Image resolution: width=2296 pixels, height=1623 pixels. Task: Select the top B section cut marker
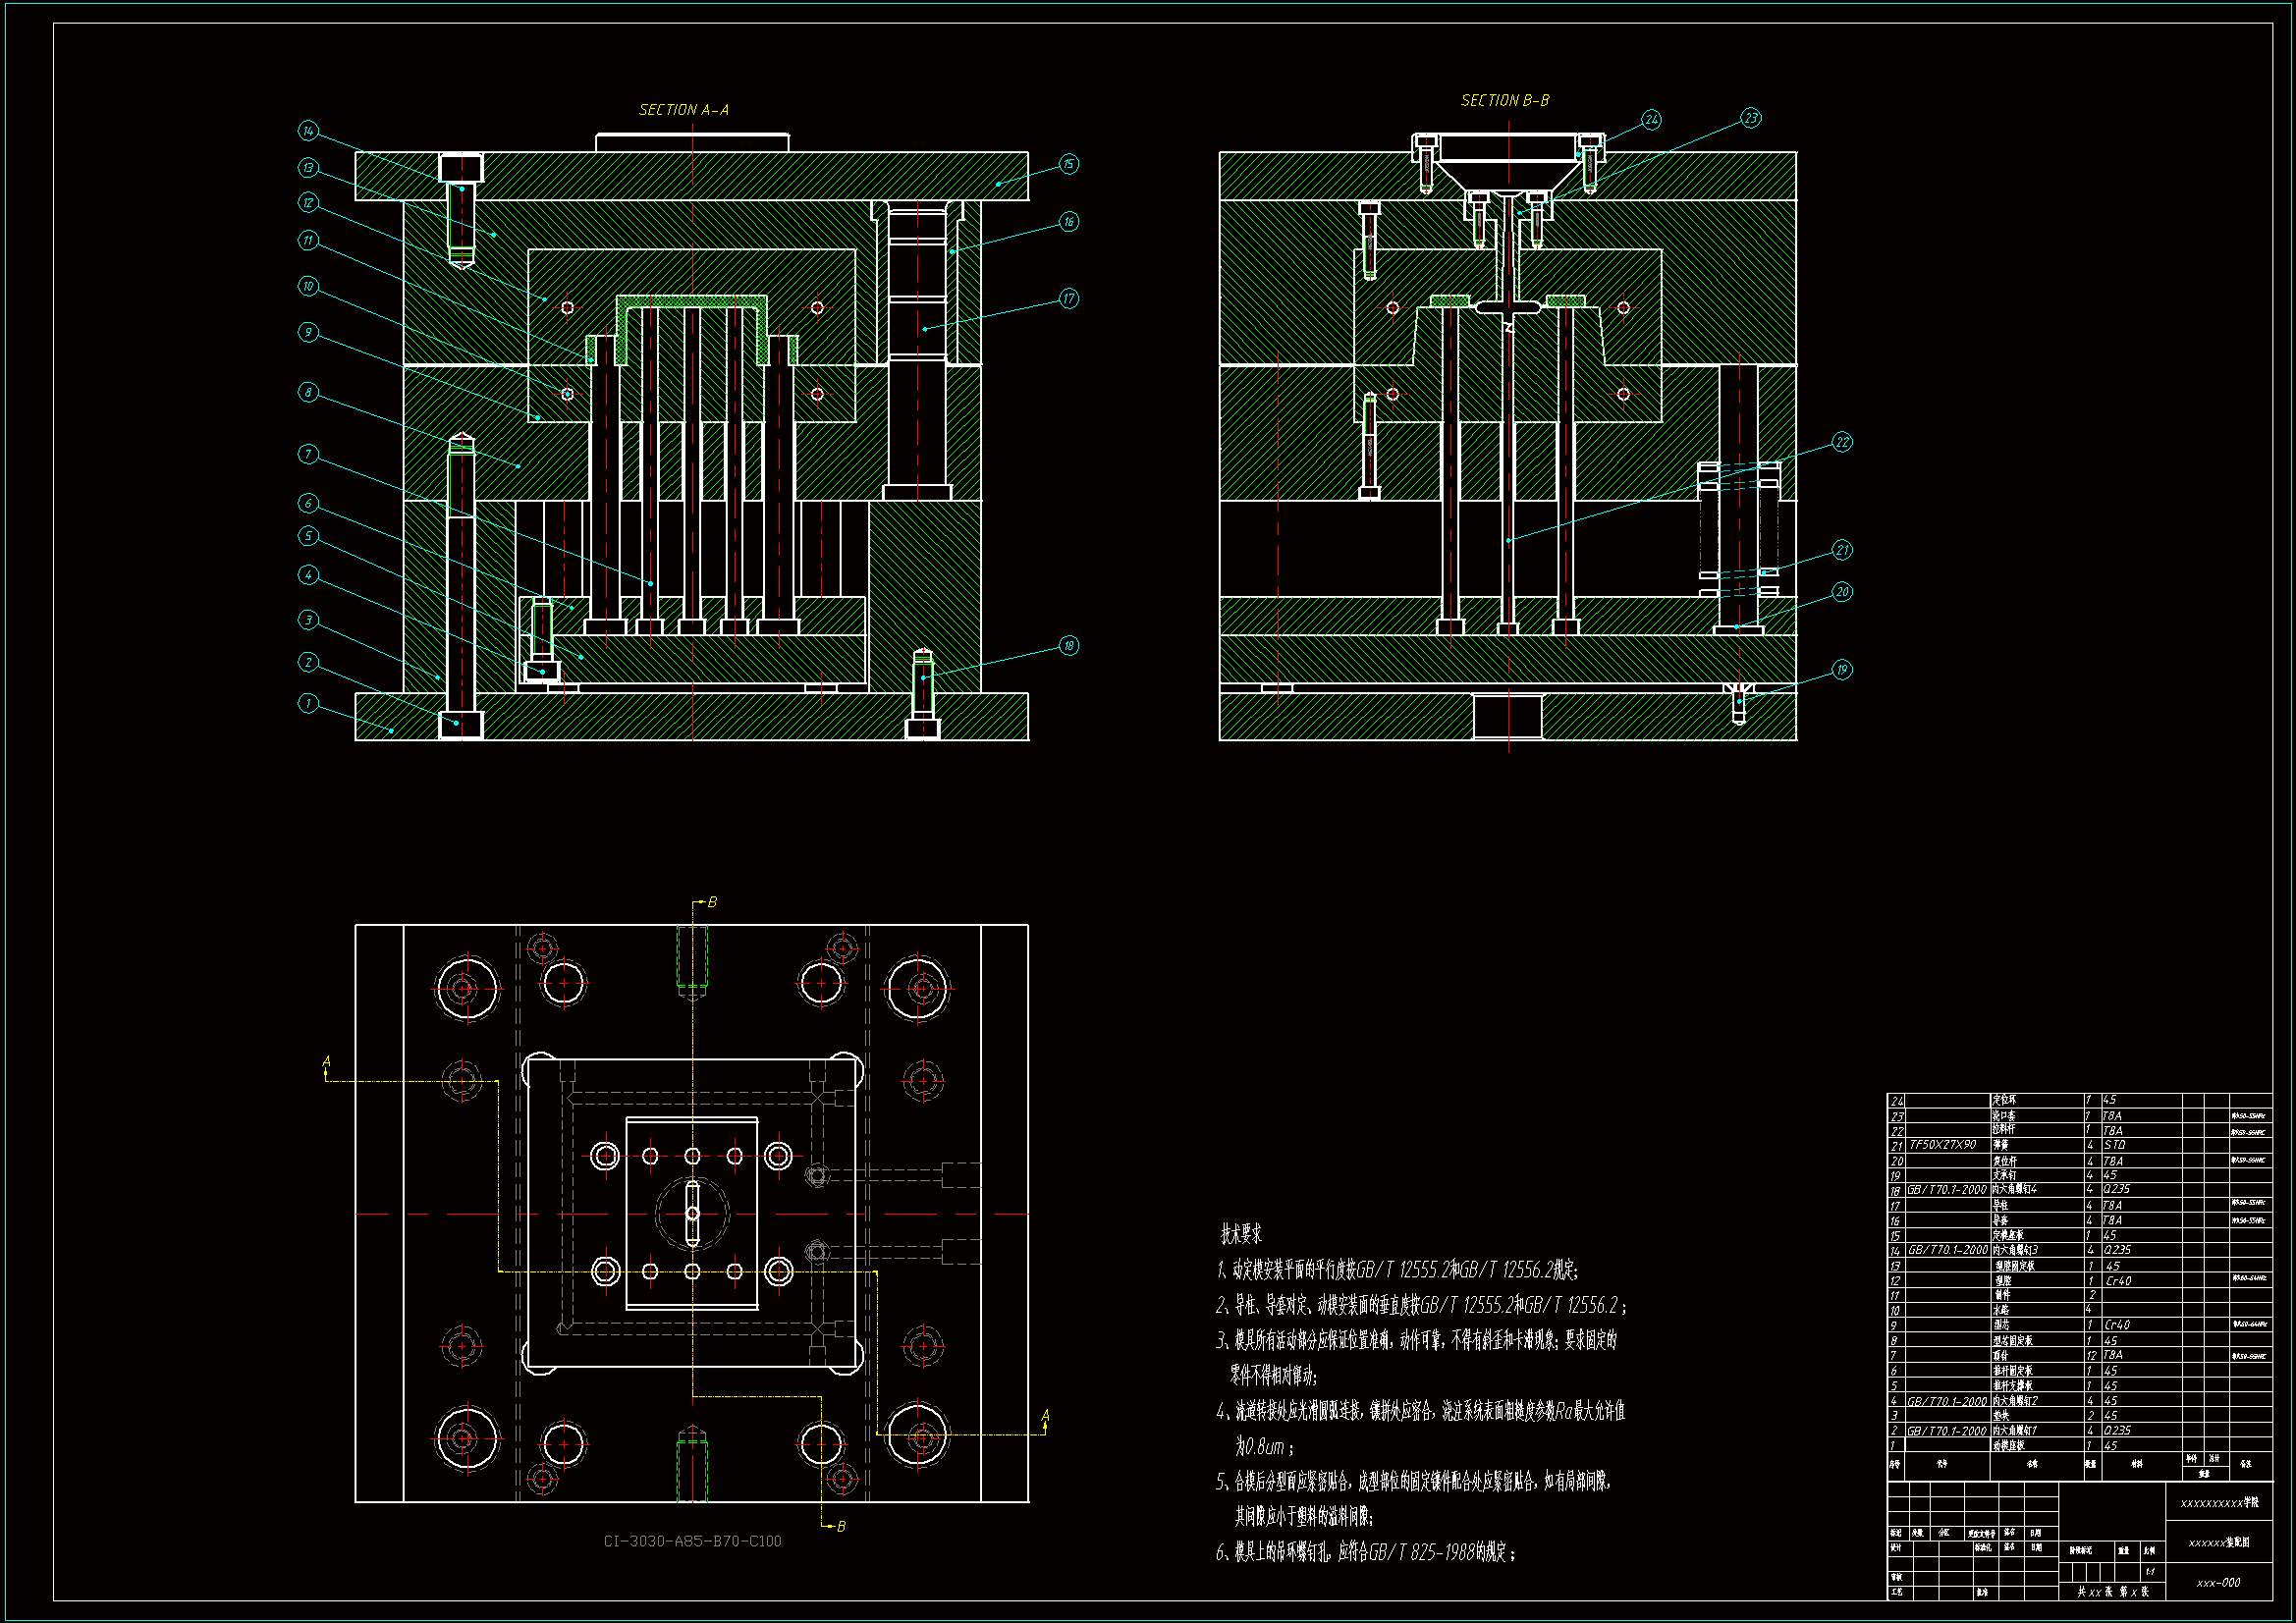pos(711,902)
